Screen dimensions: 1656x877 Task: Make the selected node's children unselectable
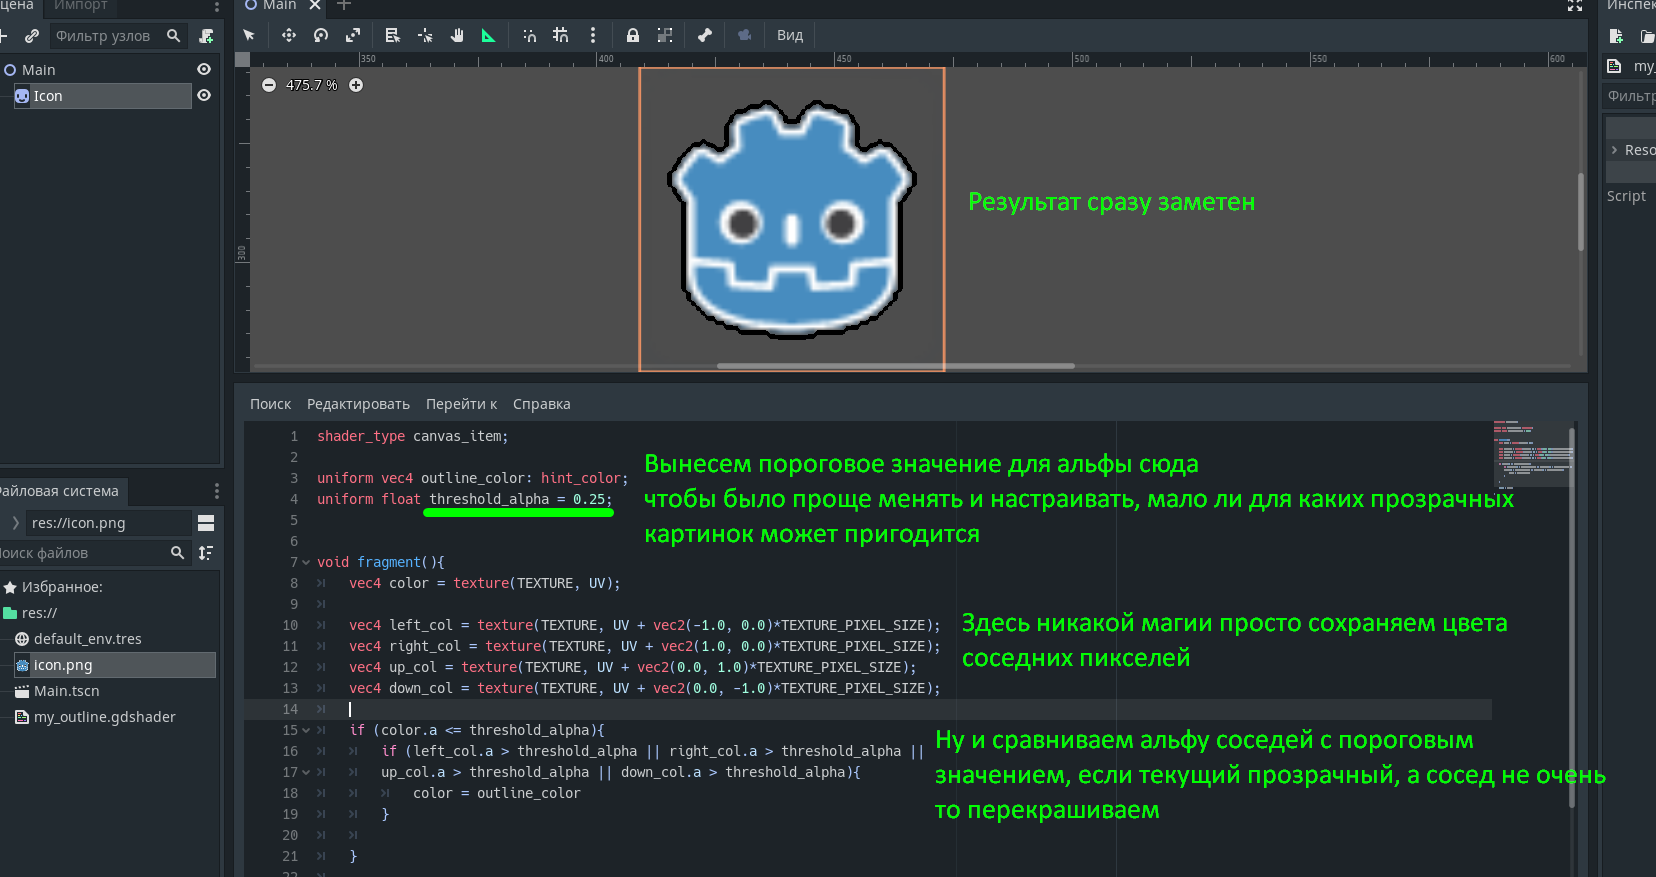[665, 35]
